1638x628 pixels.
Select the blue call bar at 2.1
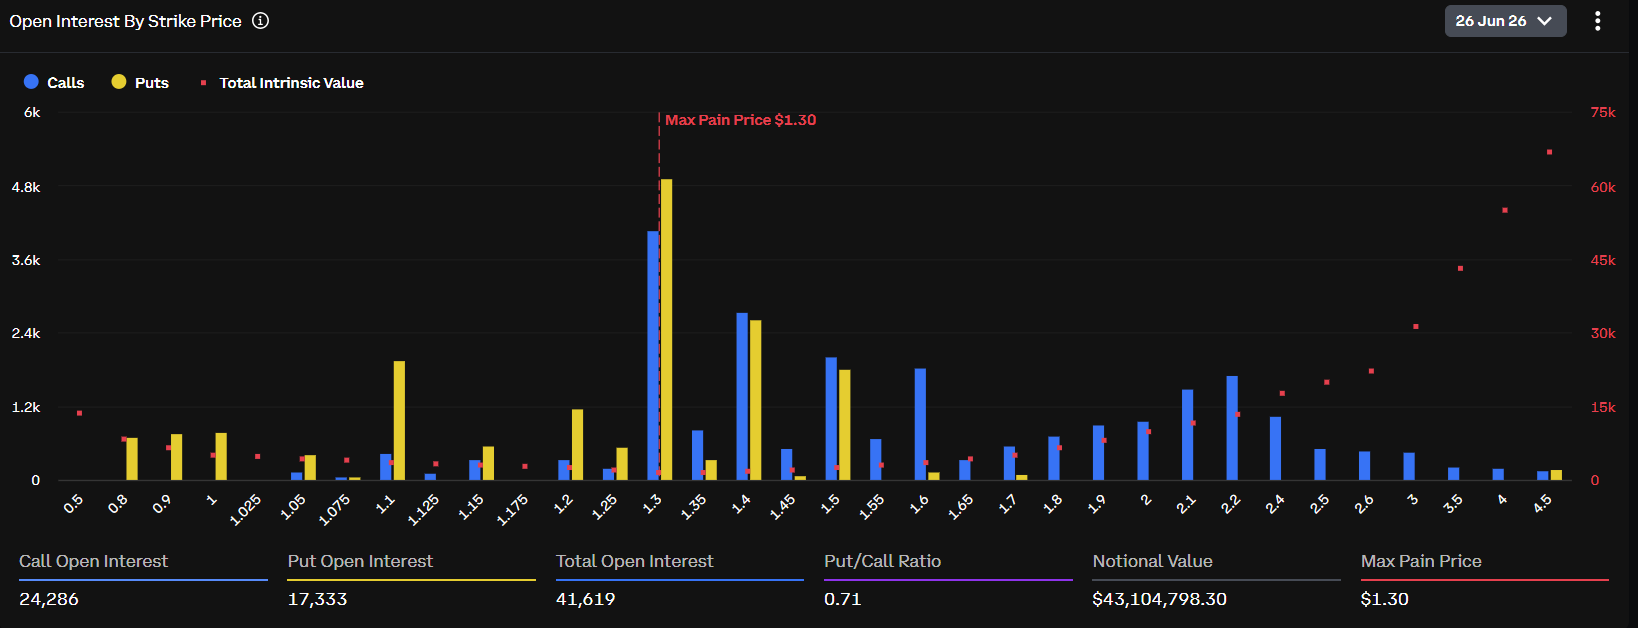[x=1187, y=435]
